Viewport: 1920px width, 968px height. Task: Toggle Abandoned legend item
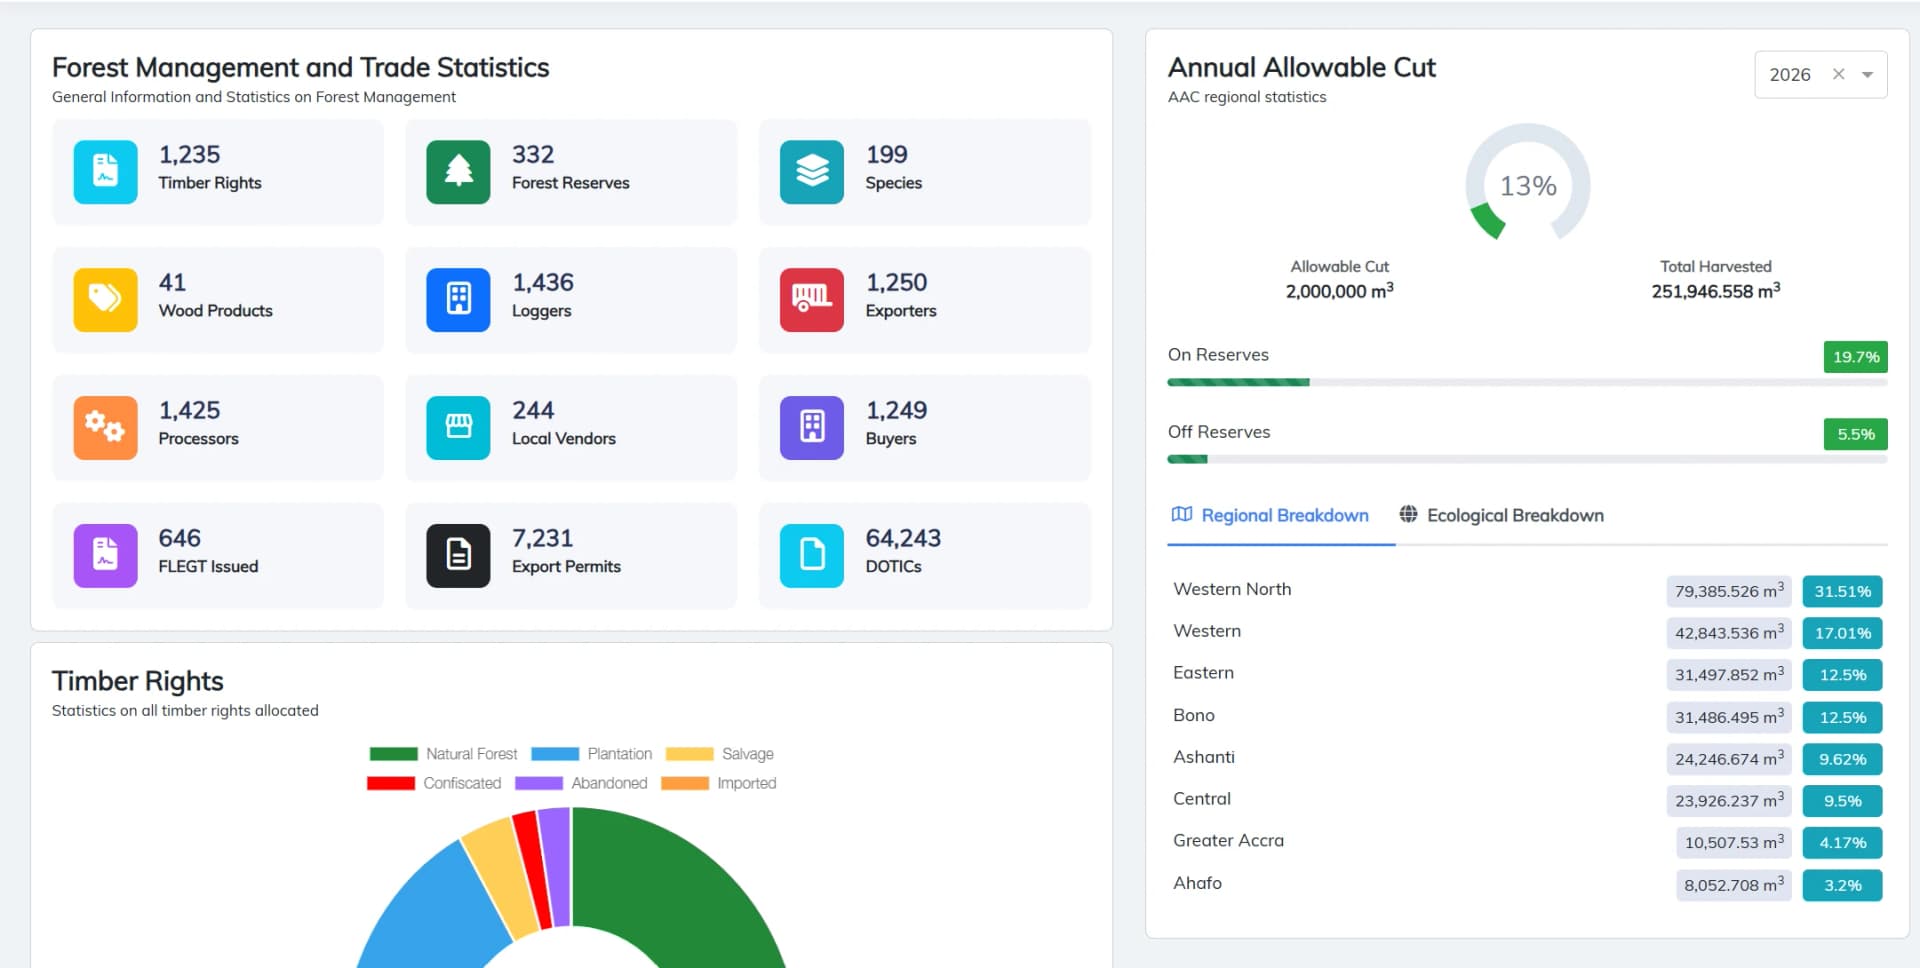pyautogui.click(x=581, y=783)
